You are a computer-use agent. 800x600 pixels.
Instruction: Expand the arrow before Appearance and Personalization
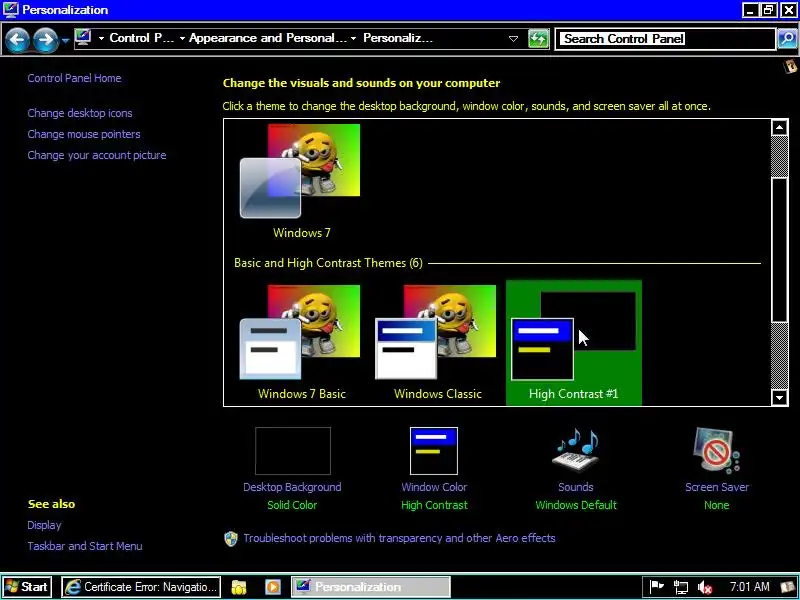(x=182, y=38)
